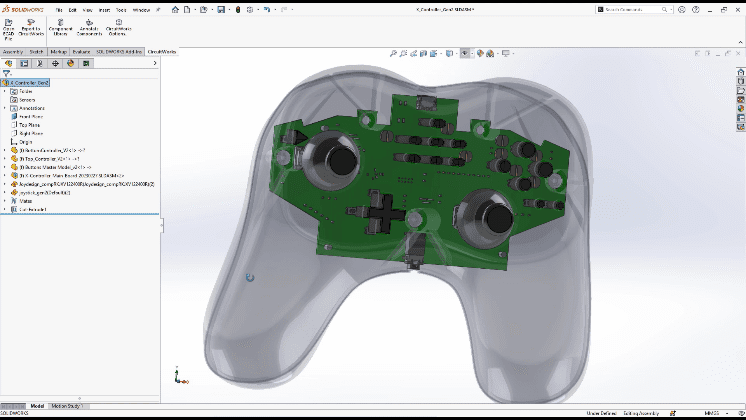
Task: Open New document dropdown arrow
Action: pos(194,10)
